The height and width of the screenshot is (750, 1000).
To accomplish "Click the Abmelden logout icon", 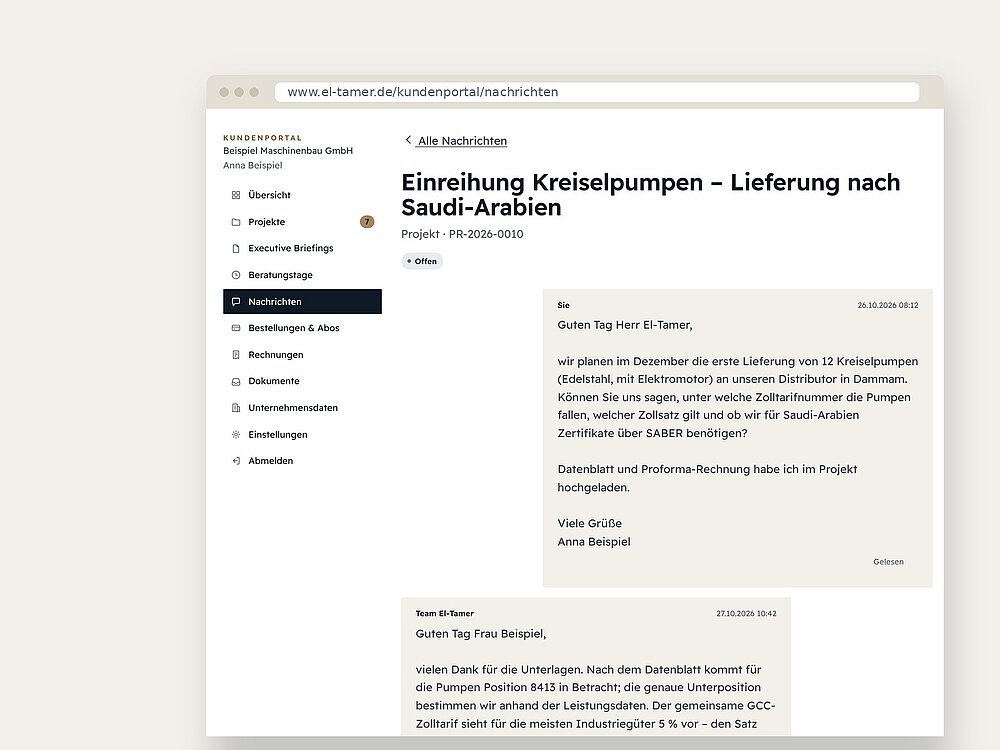I will [x=236, y=461].
